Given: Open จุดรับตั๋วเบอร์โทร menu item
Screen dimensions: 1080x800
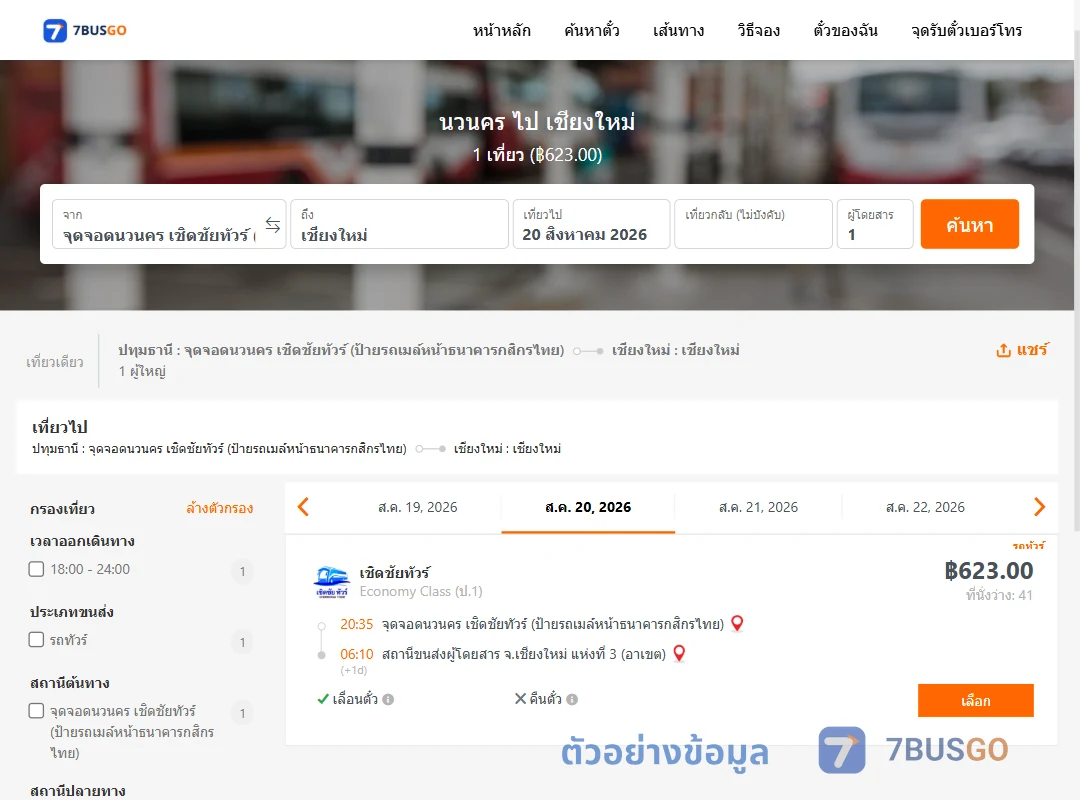Looking at the screenshot, I should (x=966, y=30).
